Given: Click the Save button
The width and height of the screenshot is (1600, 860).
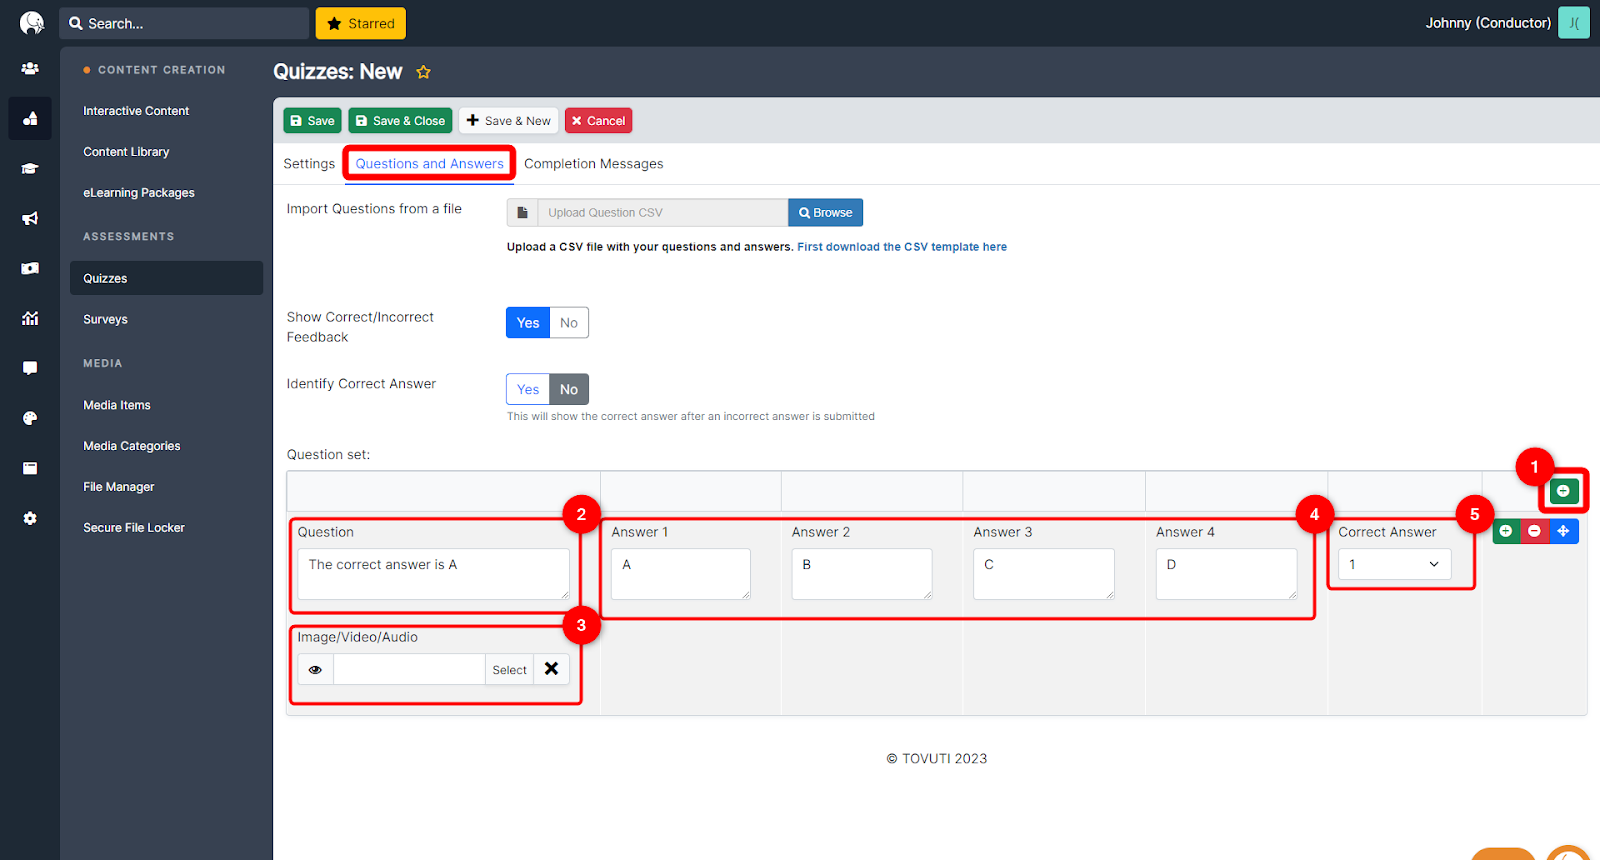Looking at the screenshot, I should coord(312,121).
